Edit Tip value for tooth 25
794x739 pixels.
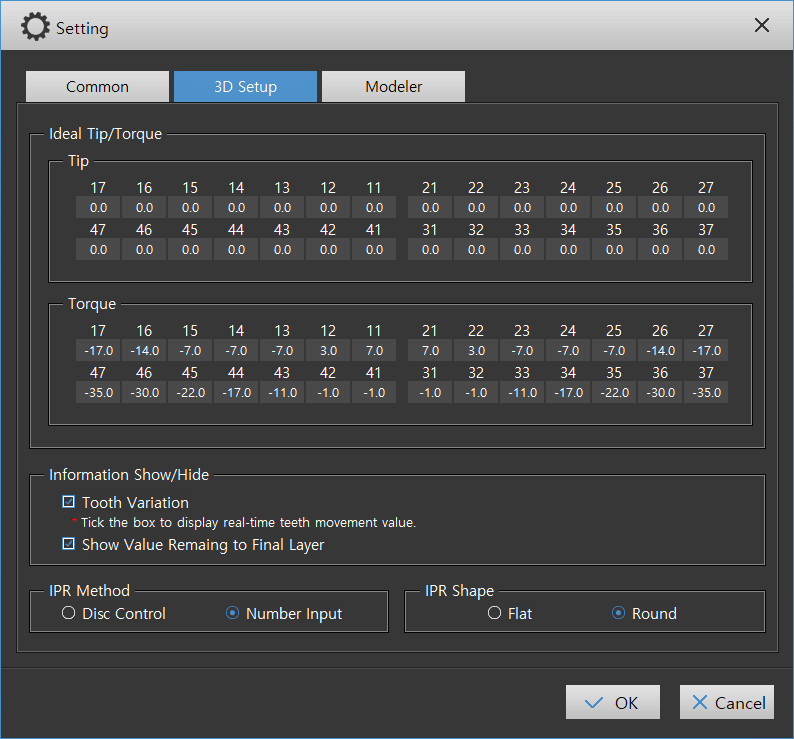[x=614, y=208]
